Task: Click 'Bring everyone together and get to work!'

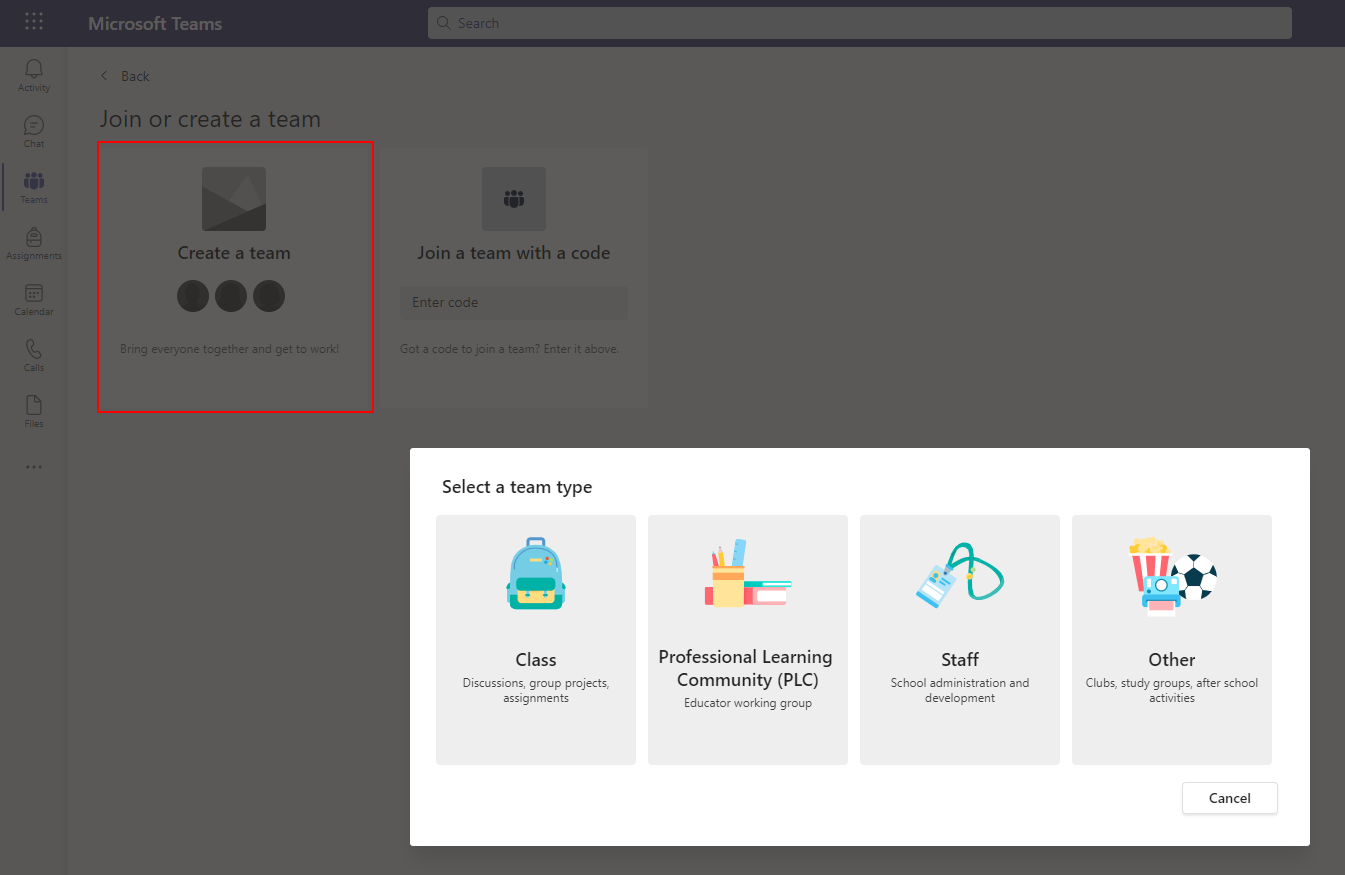Action: coord(230,349)
